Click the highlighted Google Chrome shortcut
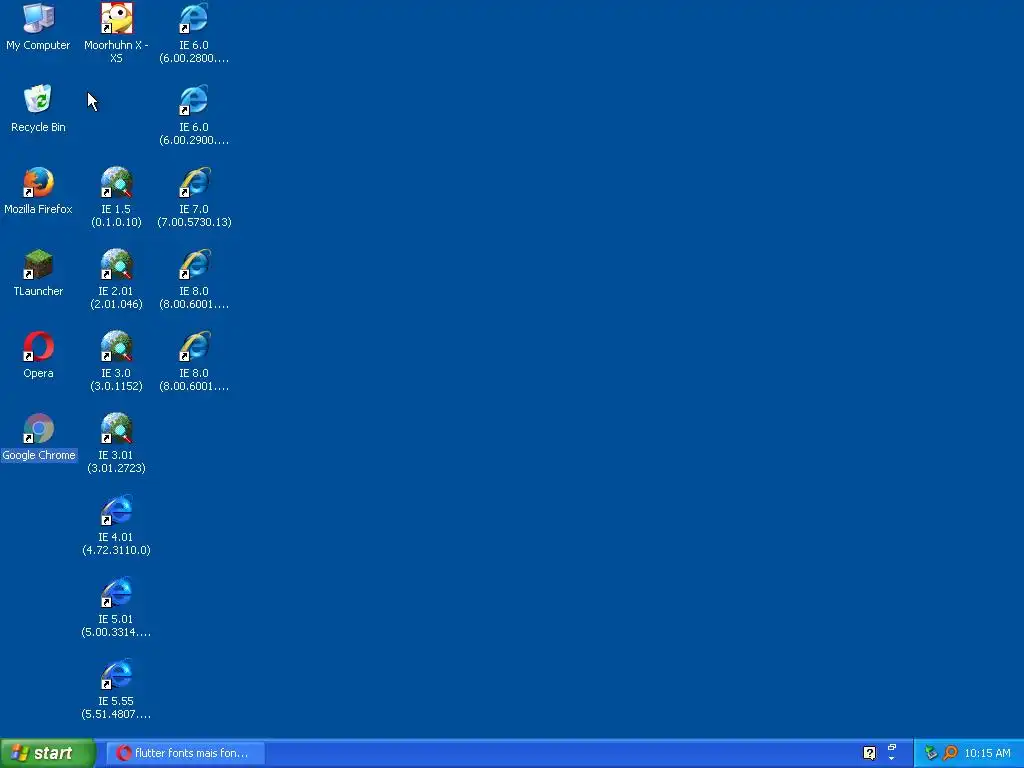Image resolution: width=1024 pixels, height=768 pixels. 39,437
